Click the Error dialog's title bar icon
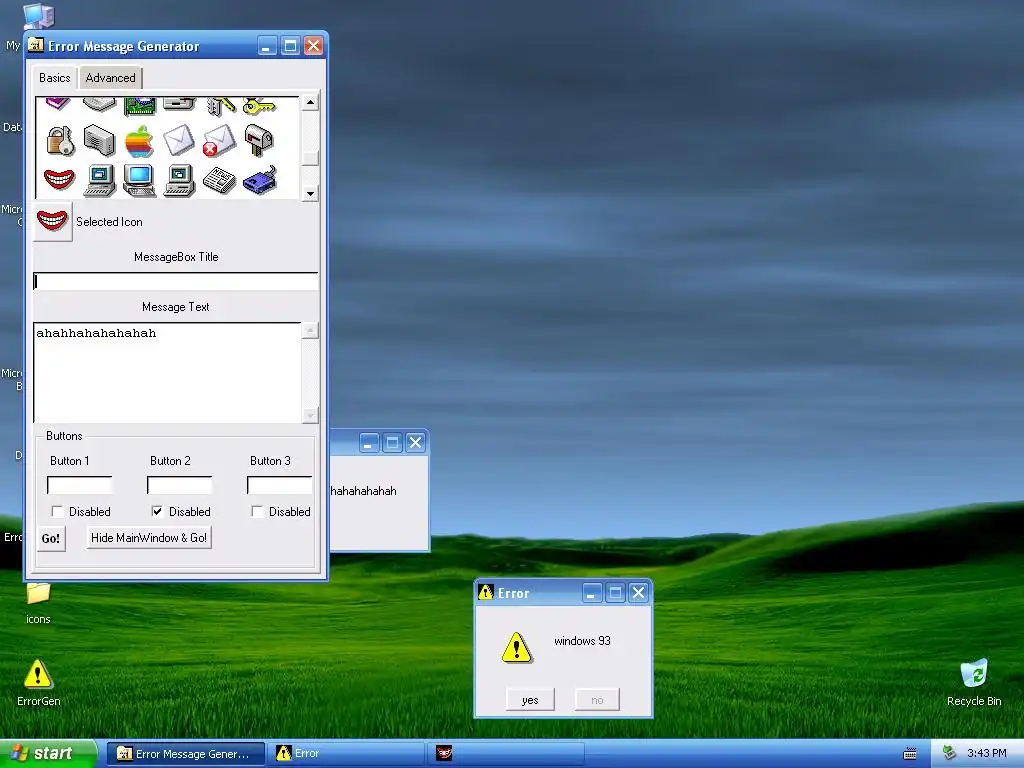This screenshot has height=768, width=1024. [485, 592]
